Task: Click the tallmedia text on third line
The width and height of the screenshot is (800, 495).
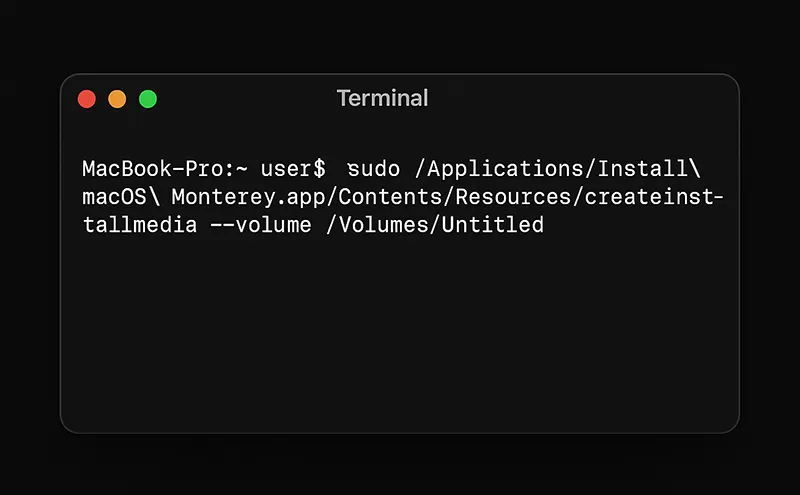Action: [x=139, y=225]
